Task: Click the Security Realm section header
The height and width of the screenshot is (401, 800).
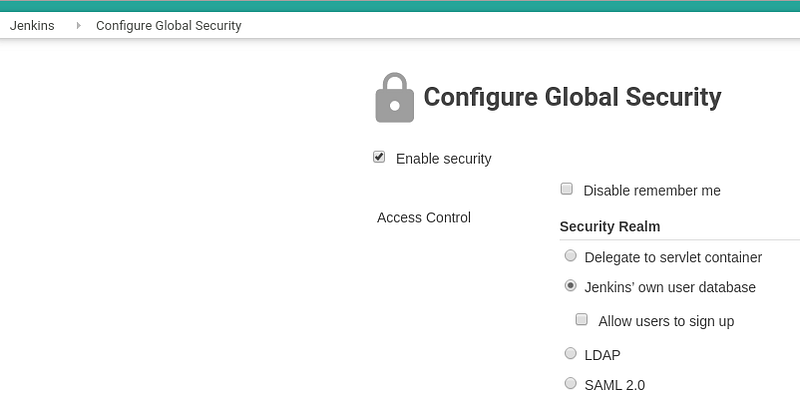Action: [610, 227]
